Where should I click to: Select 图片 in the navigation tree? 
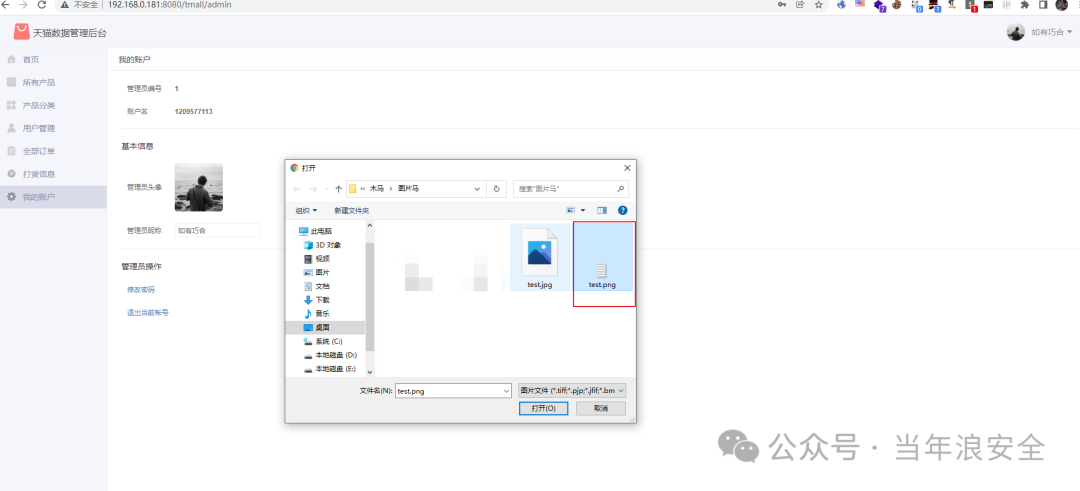click(317, 273)
